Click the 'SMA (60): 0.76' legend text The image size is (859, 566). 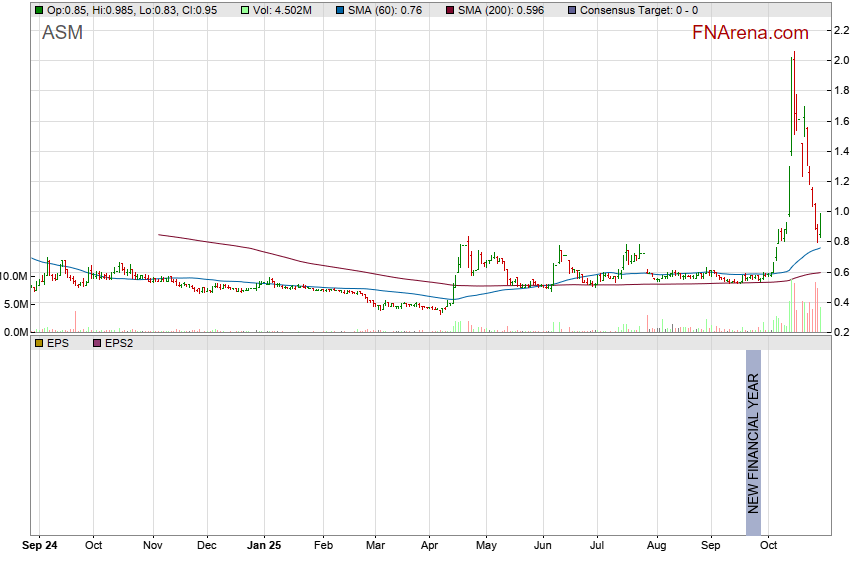pyautogui.click(x=385, y=10)
